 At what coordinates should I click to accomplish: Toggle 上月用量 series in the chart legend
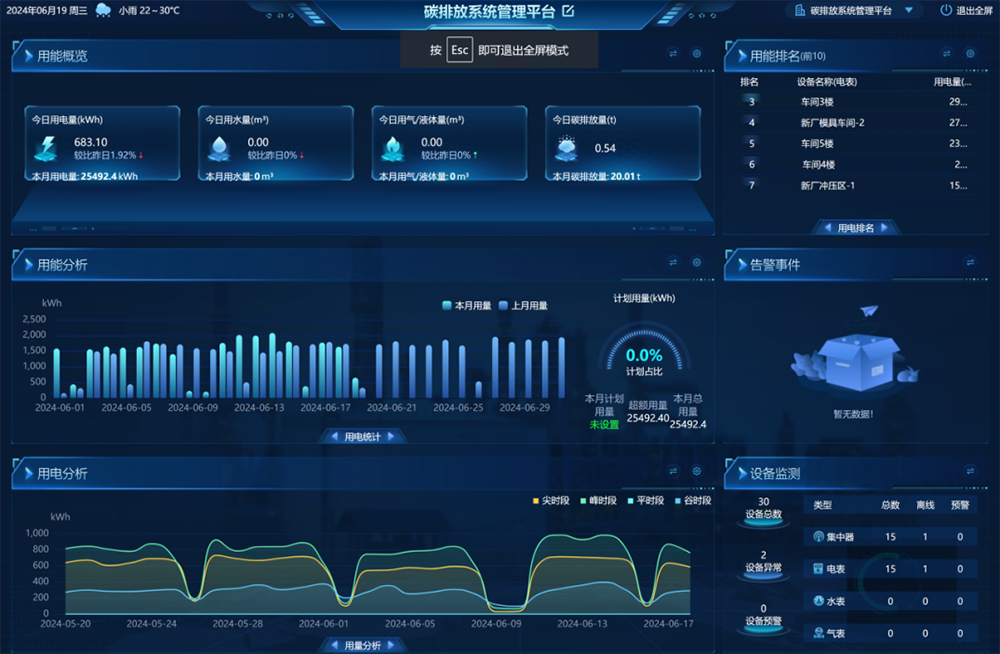[x=523, y=306]
